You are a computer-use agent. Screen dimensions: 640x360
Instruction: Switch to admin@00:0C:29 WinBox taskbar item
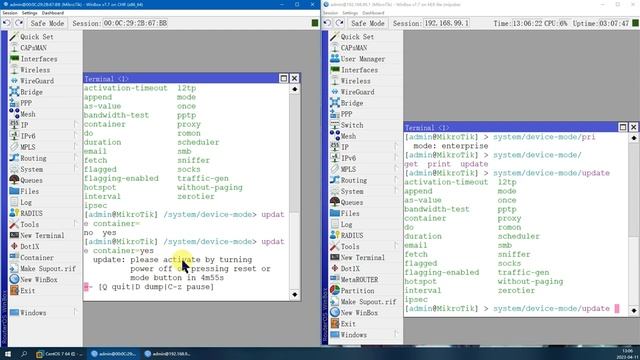pyautogui.click(x=114, y=353)
